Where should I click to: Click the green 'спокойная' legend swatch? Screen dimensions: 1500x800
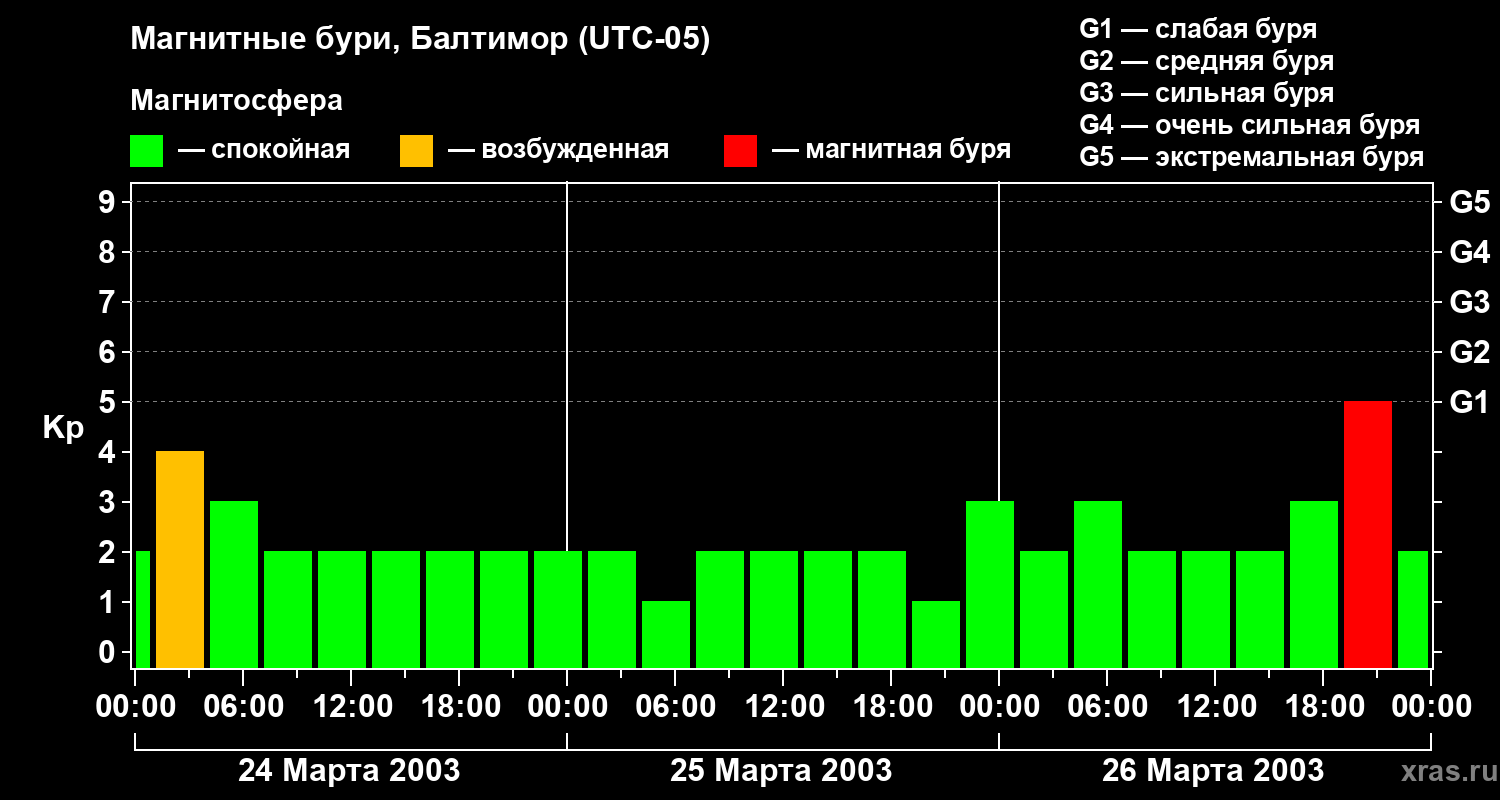(146, 151)
